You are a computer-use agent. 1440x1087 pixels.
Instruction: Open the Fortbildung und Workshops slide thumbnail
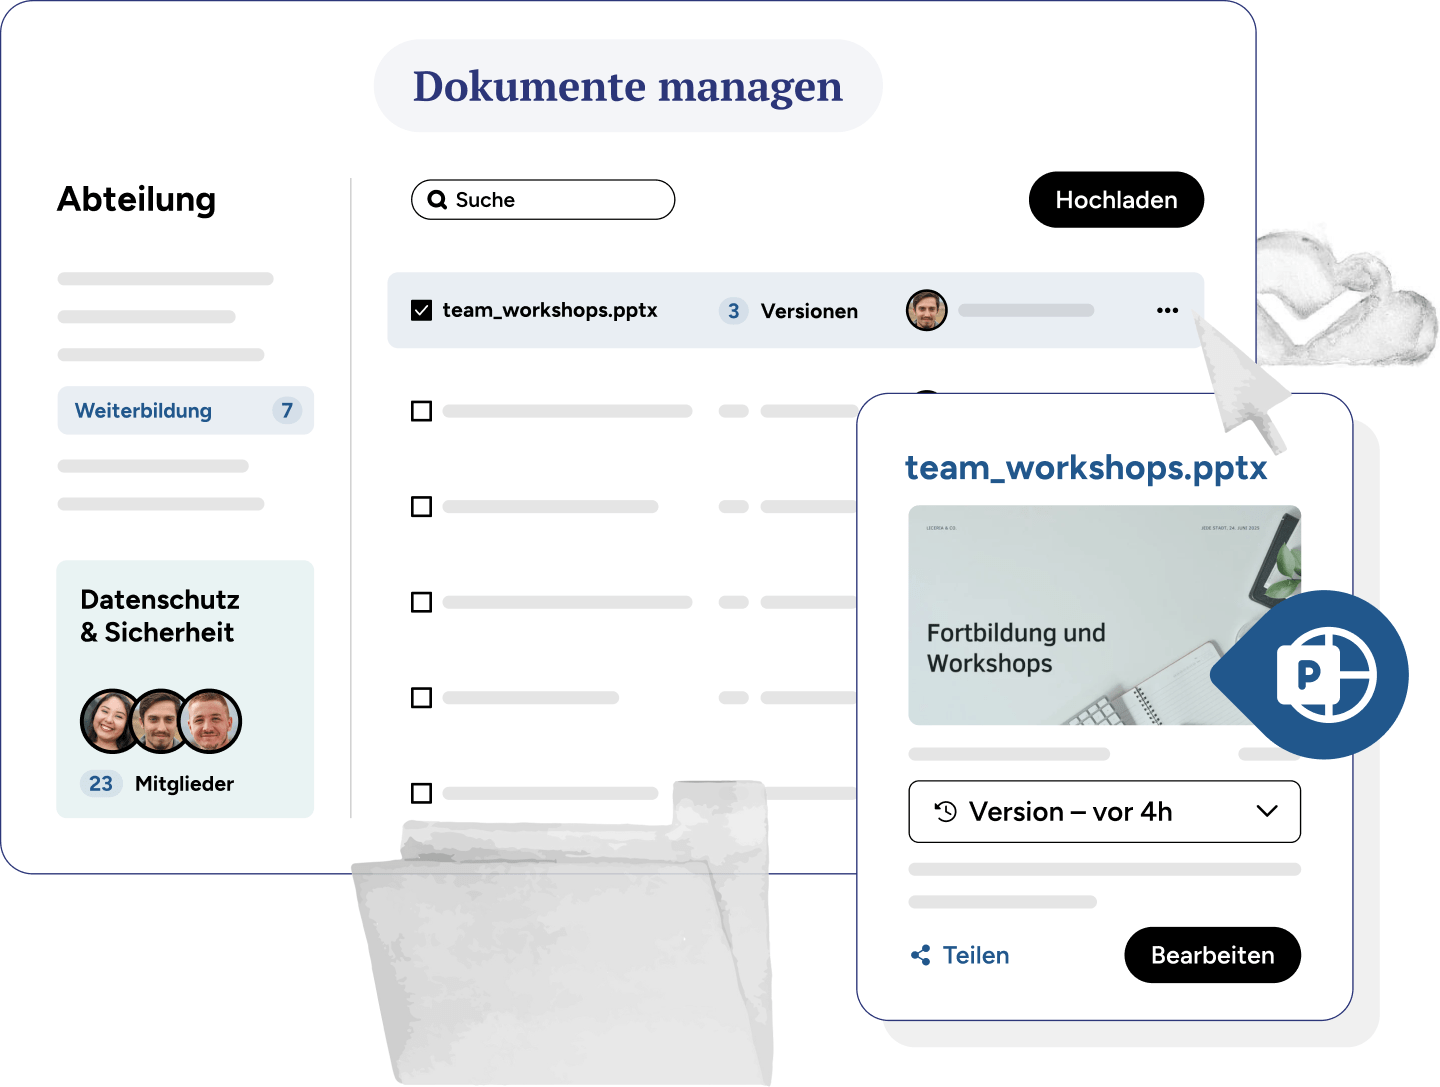coord(1070,615)
